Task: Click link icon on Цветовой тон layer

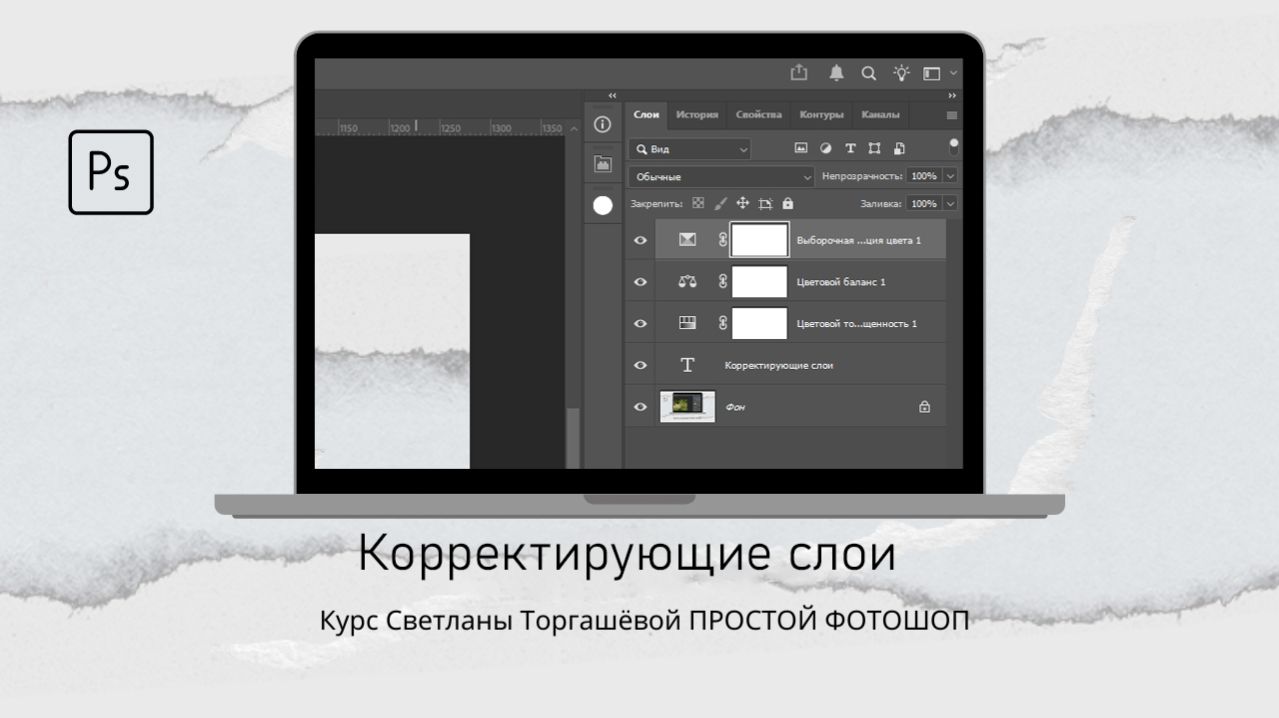Action: tap(722, 323)
